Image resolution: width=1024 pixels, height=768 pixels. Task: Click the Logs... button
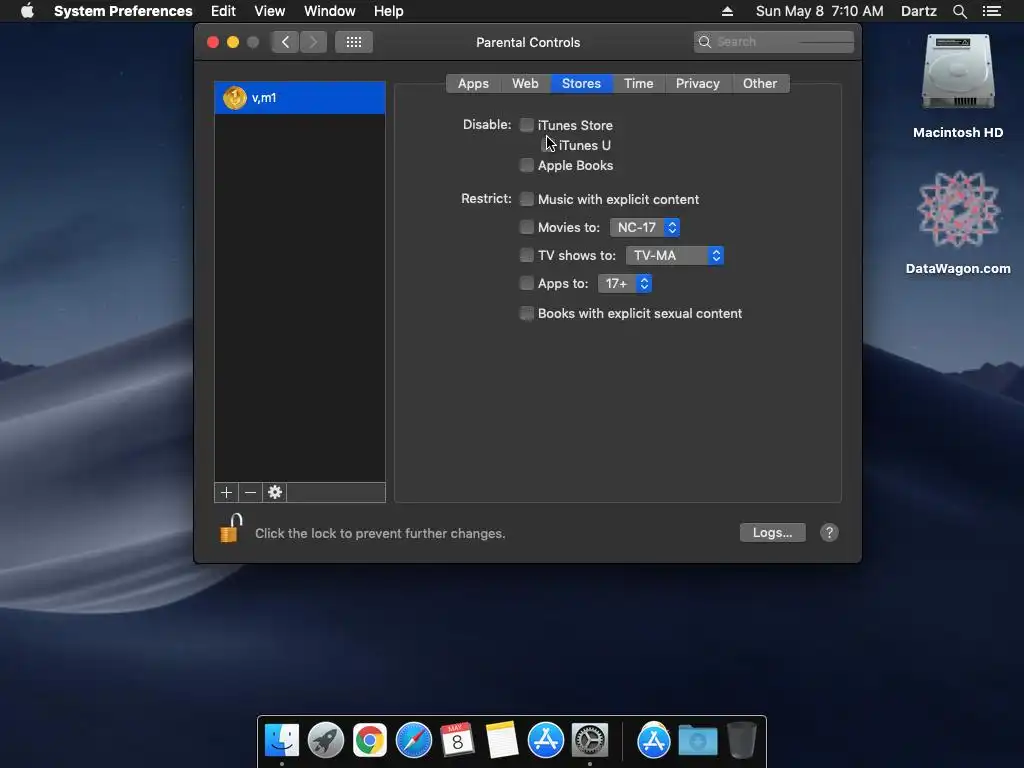(x=773, y=533)
